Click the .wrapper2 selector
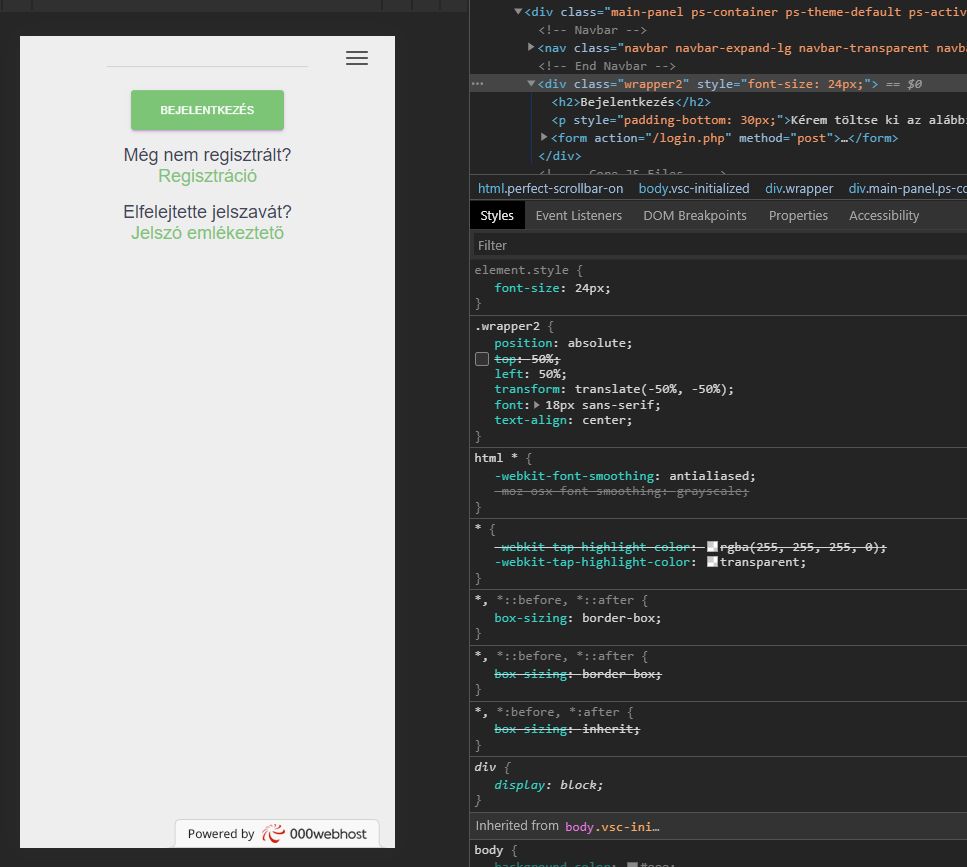 [507, 326]
